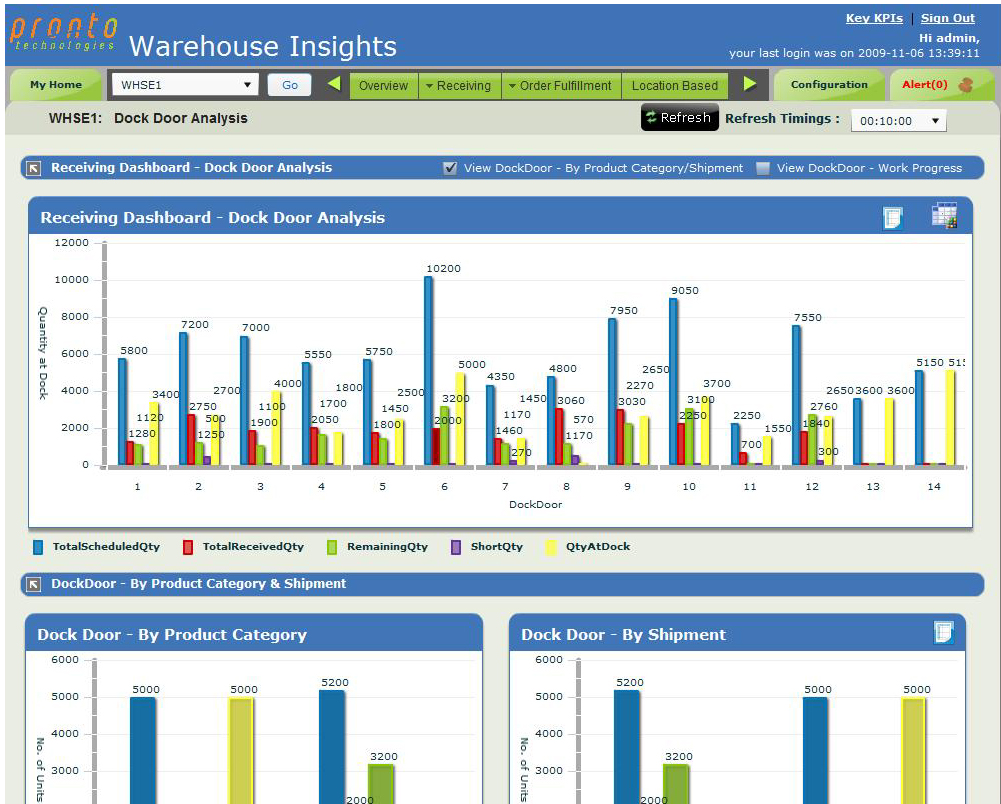Click the 9050 scheduled bar for dock door 10
This screenshot has height=804, width=1001.
coord(673,382)
